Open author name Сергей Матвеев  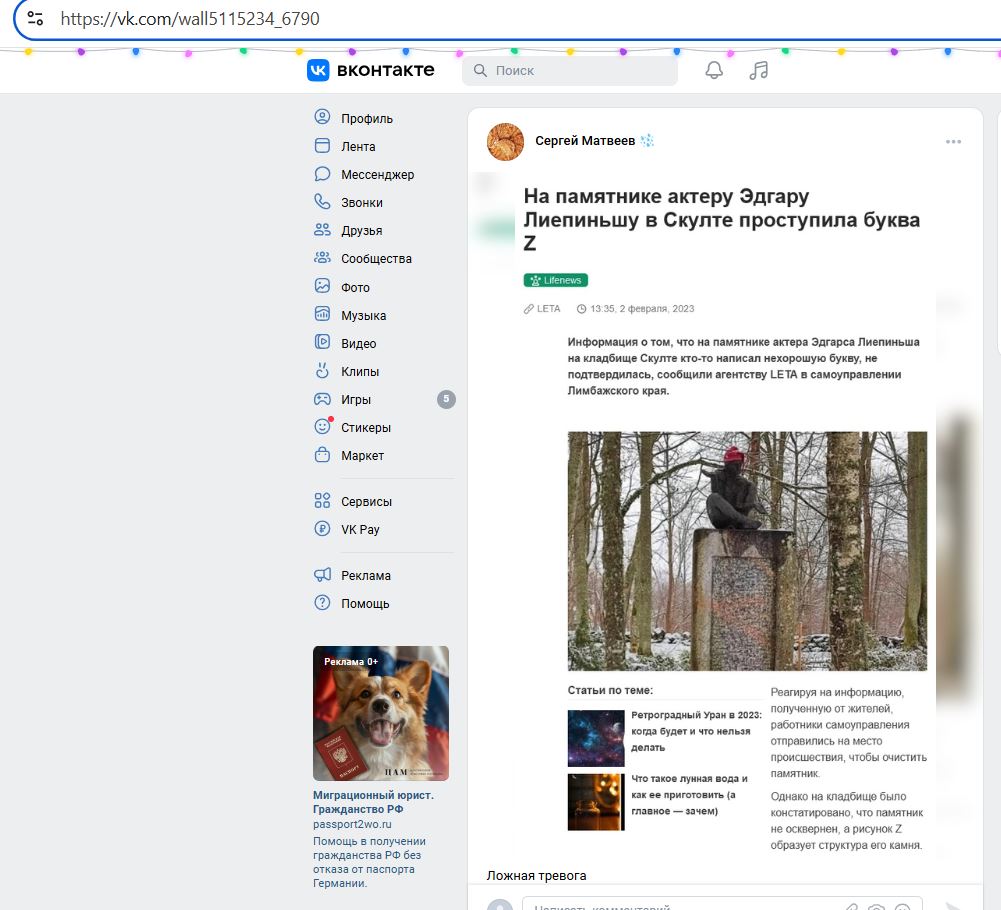[x=585, y=140]
